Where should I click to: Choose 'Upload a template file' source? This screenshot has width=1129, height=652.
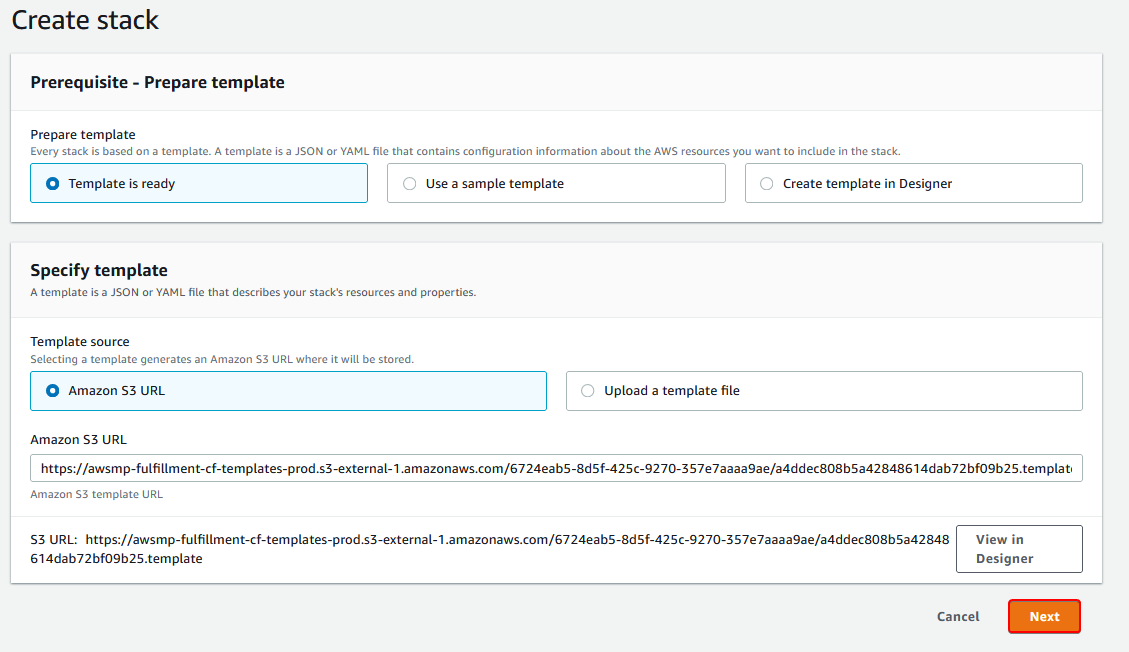click(x=588, y=391)
